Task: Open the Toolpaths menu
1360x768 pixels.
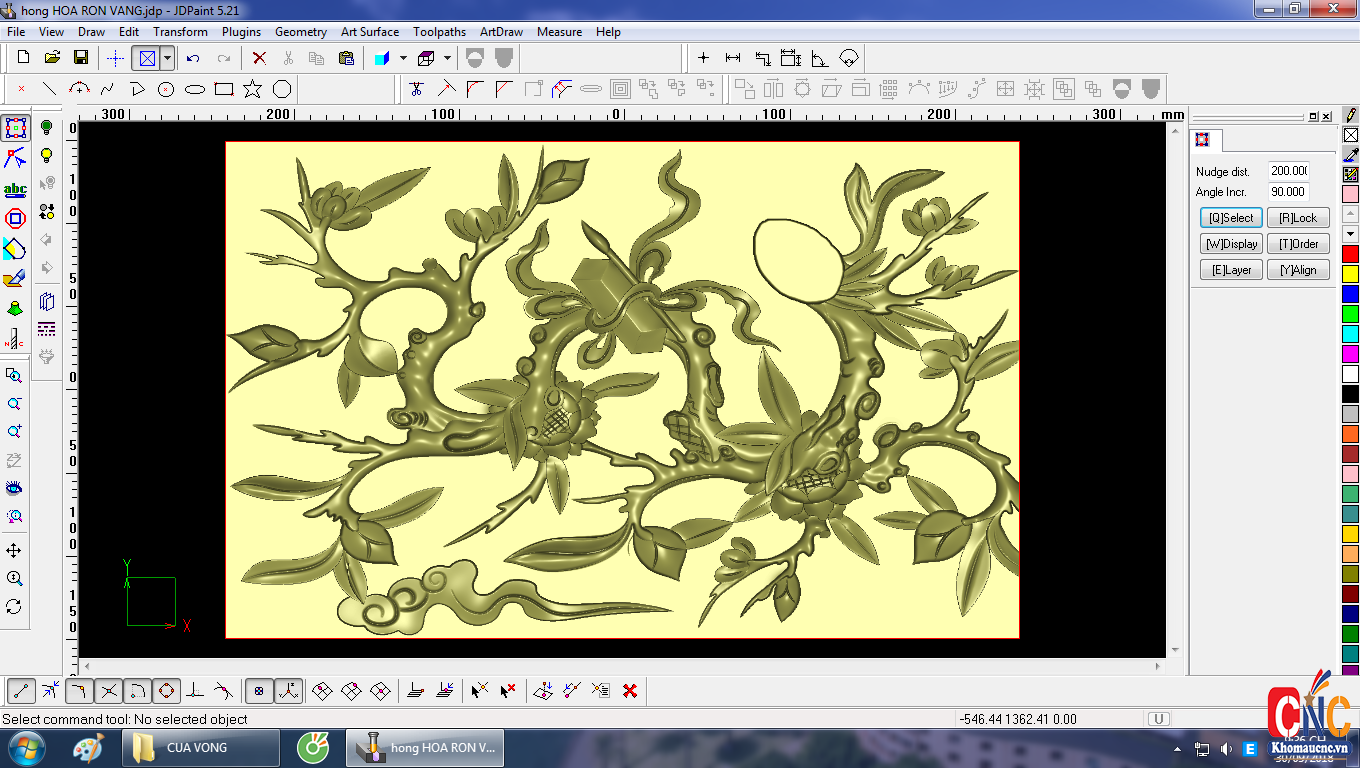Action: click(x=439, y=32)
